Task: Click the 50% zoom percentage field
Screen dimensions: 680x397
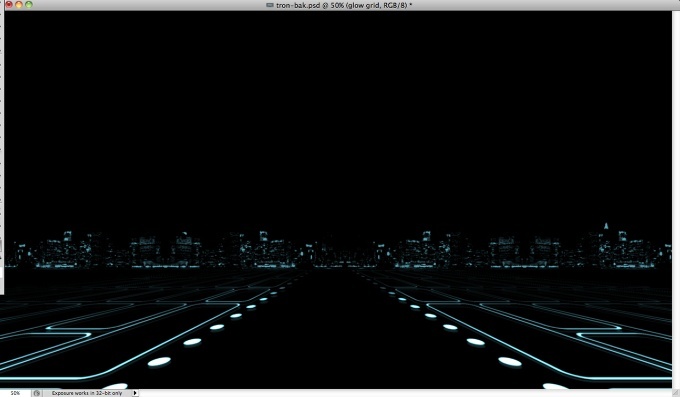Action: [16, 393]
